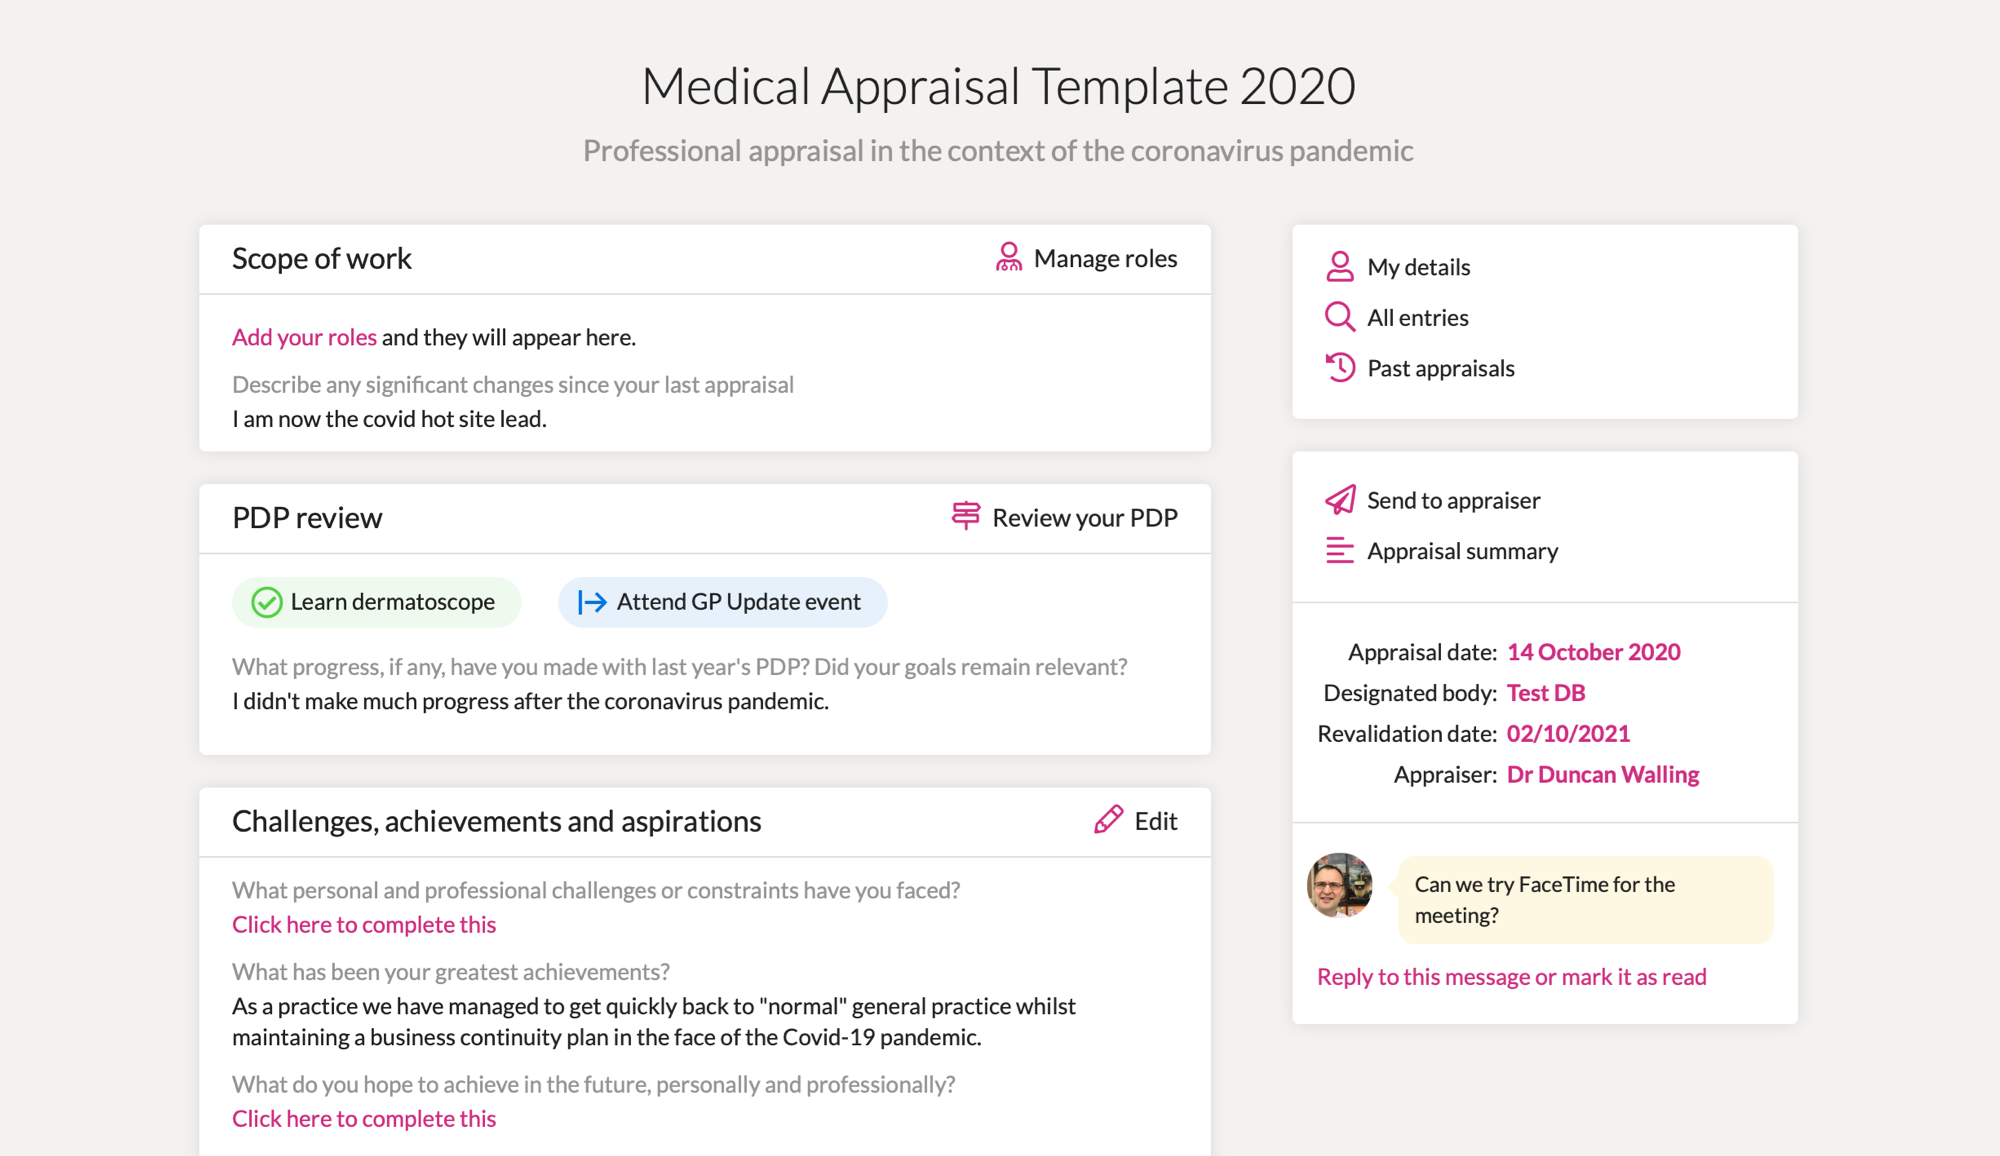Click the Past appraisals history icon

pyautogui.click(x=1340, y=368)
